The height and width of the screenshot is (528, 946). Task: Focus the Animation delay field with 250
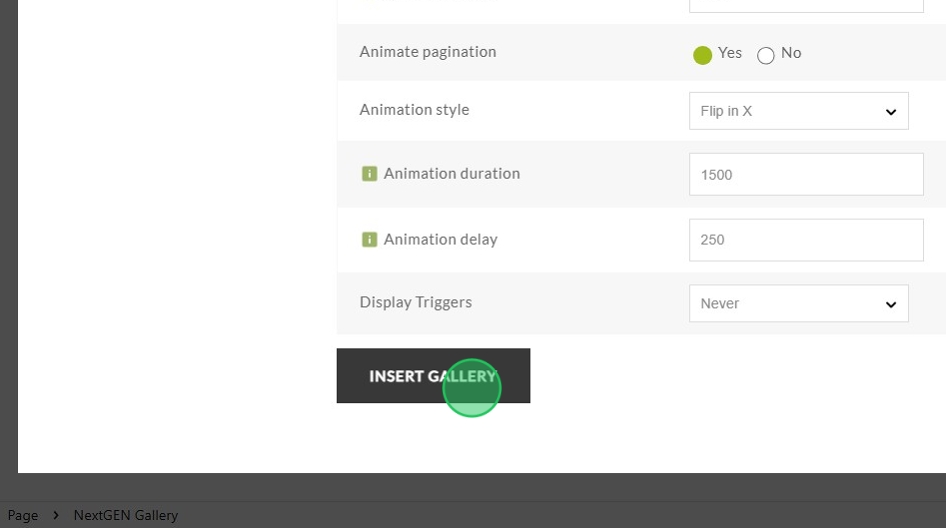806,240
